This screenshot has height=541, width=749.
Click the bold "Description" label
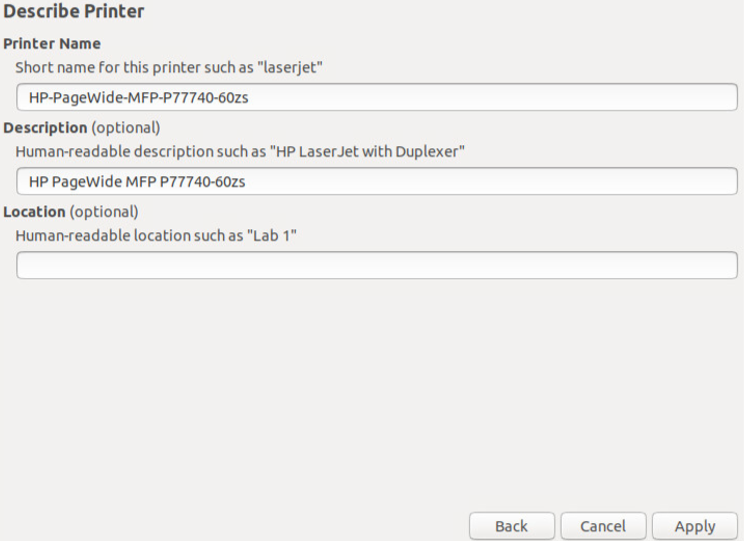46,128
